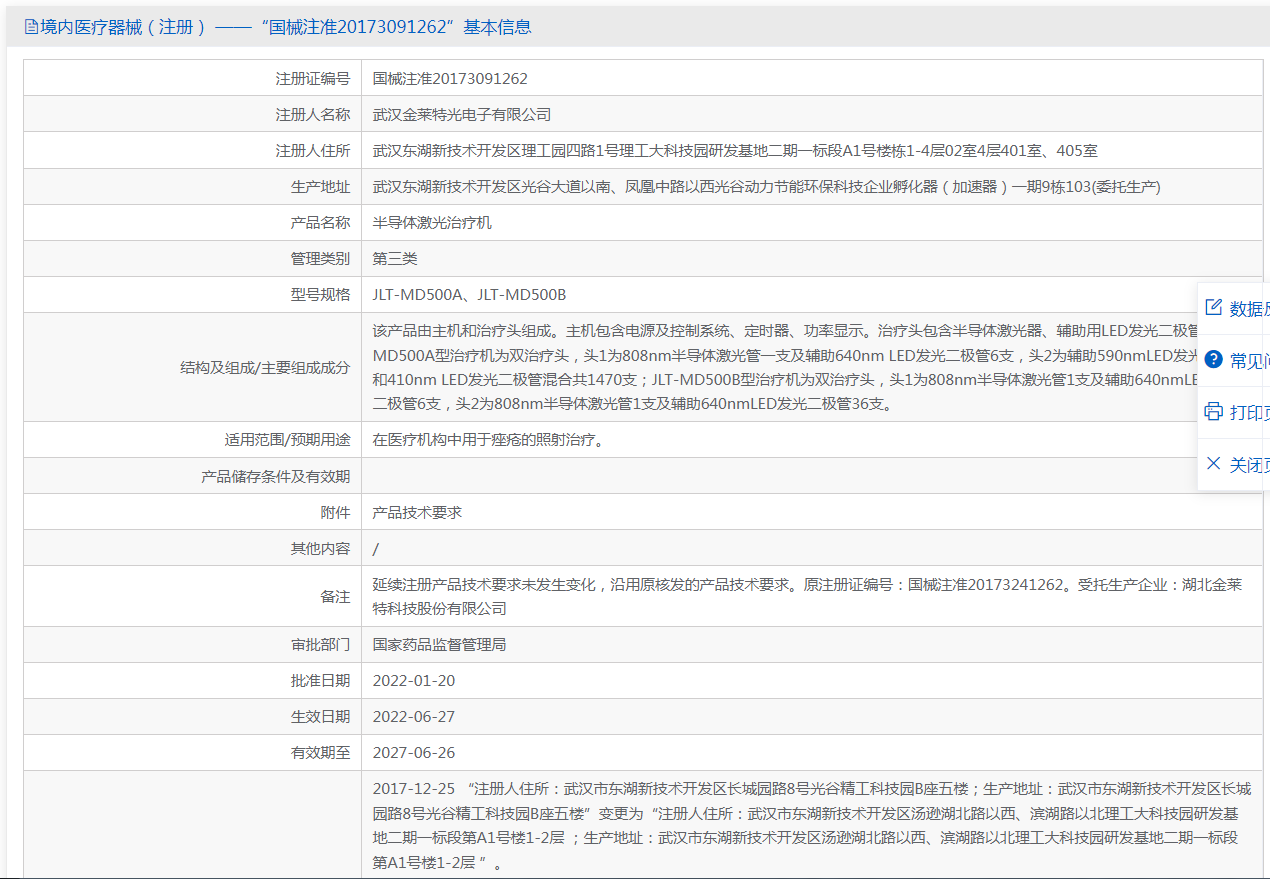1270x879 pixels.
Task: Select effective date 2022-06-27
Action: pyautogui.click(x=413, y=716)
